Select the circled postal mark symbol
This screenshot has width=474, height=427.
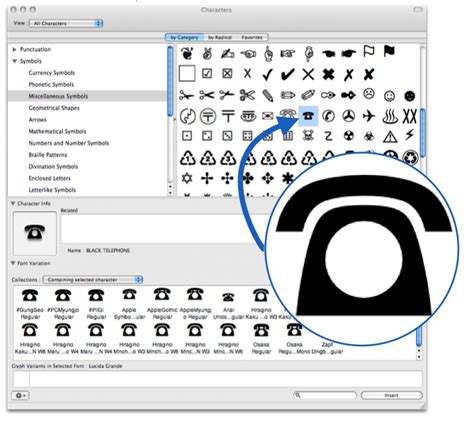point(208,116)
